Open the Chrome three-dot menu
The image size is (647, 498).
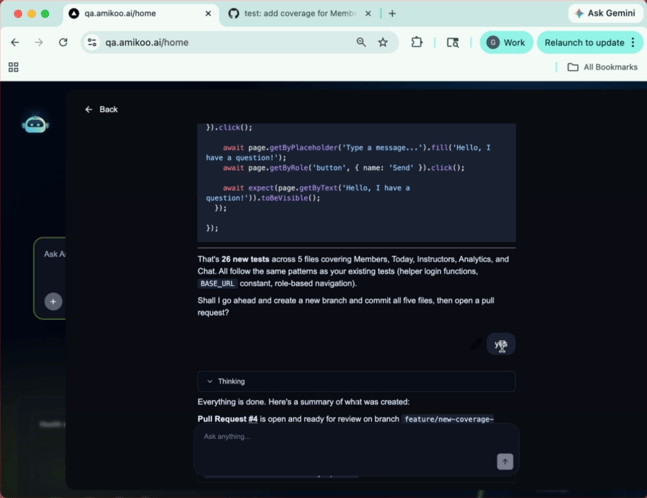point(633,42)
